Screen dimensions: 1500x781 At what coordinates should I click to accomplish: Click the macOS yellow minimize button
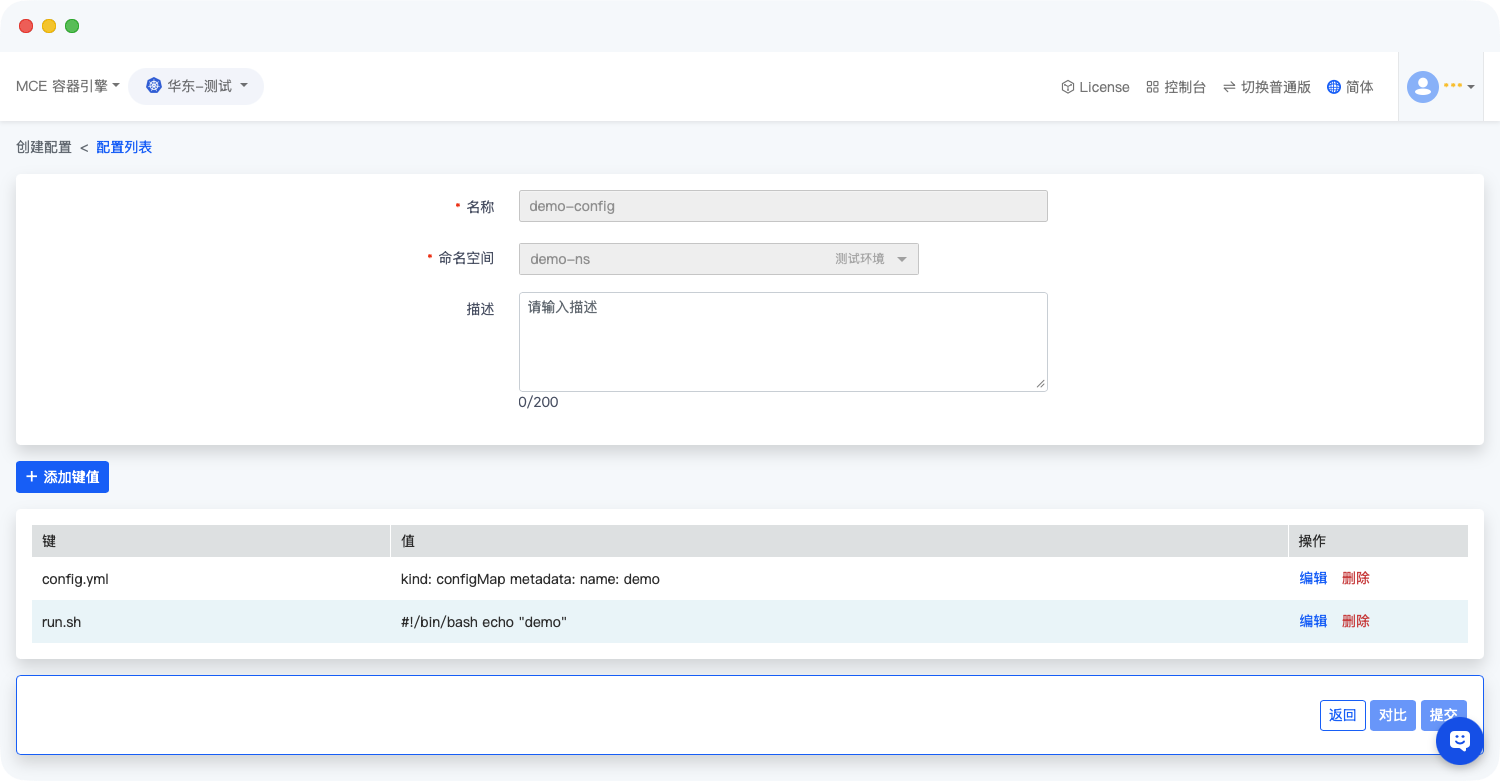coord(49,26)
